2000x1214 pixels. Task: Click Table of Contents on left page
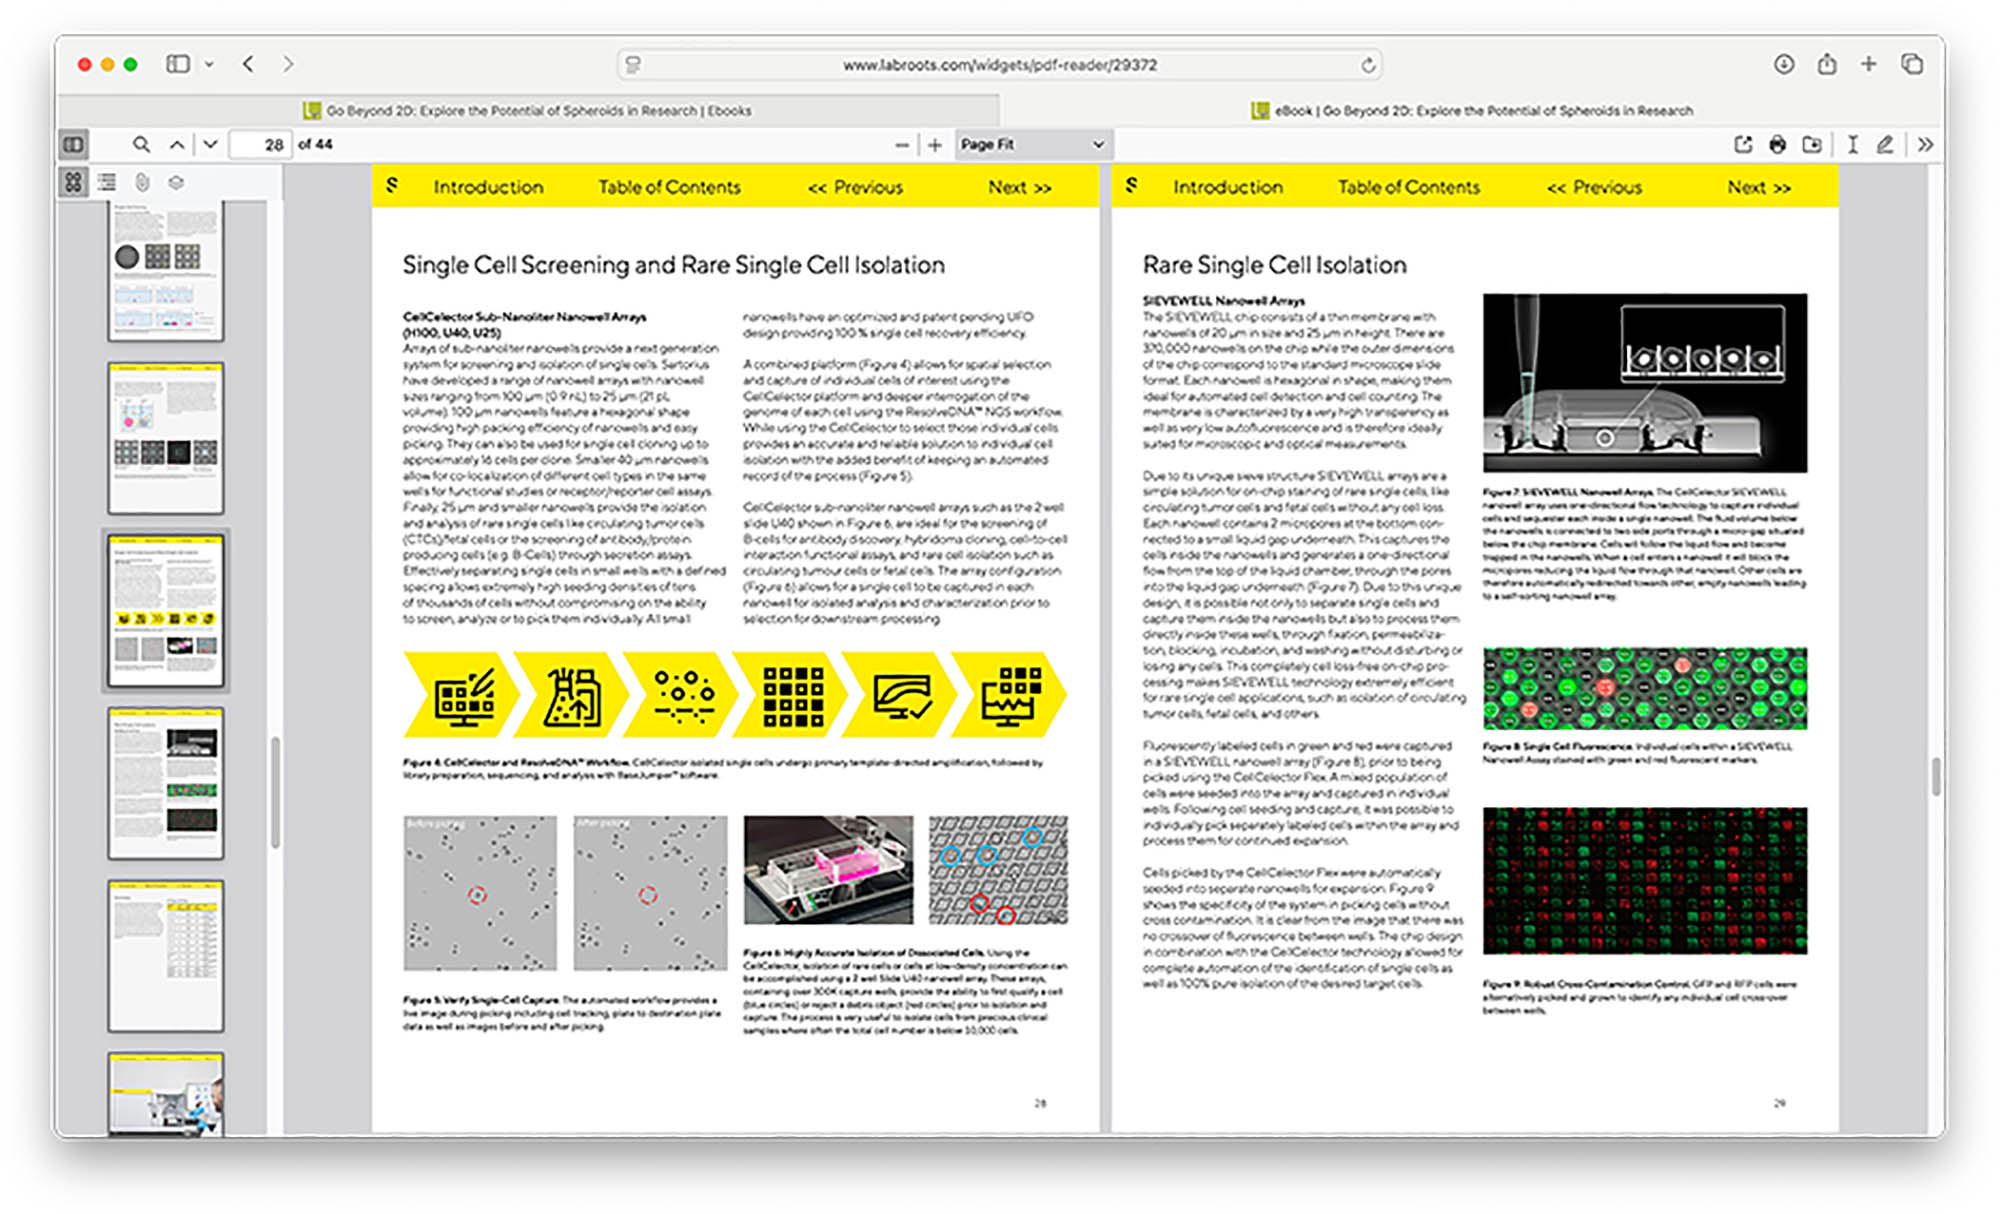click(669, 187)
